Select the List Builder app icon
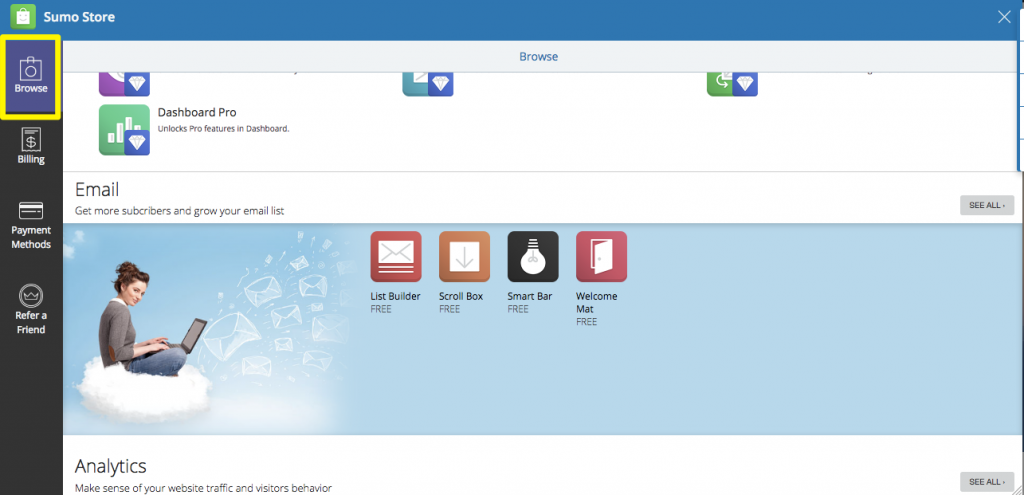Screen dimensions: 1024x495 (x=396, y=257)
